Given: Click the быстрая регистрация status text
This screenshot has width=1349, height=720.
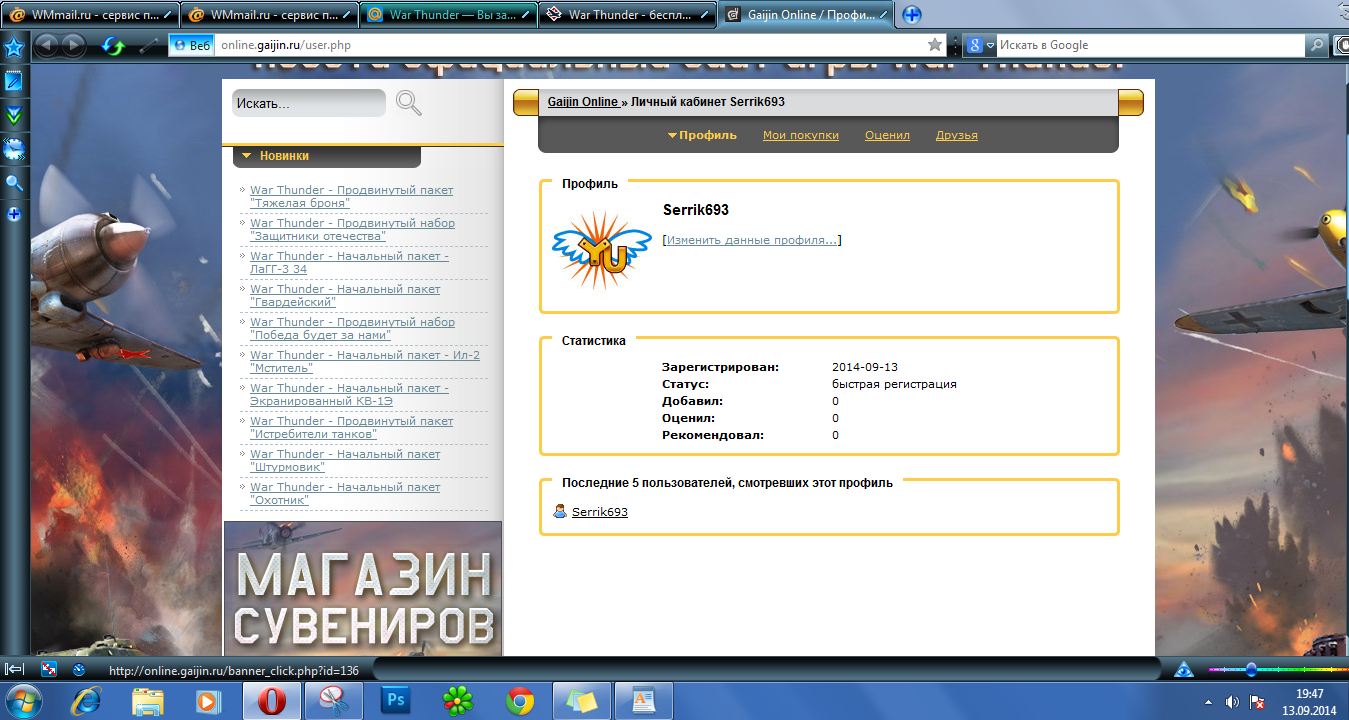Looking at the screenshot, I should click(894, 384).
